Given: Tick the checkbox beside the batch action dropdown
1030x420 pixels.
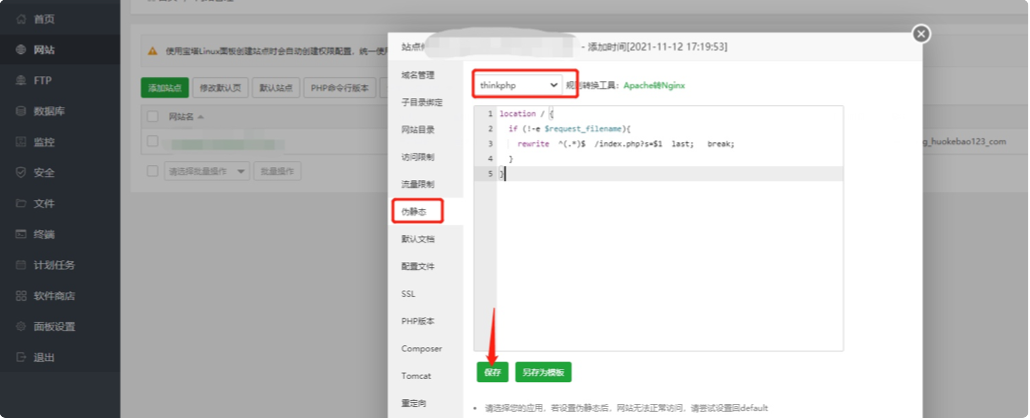Looking at the screenshot, I should (x=152, y=171).
